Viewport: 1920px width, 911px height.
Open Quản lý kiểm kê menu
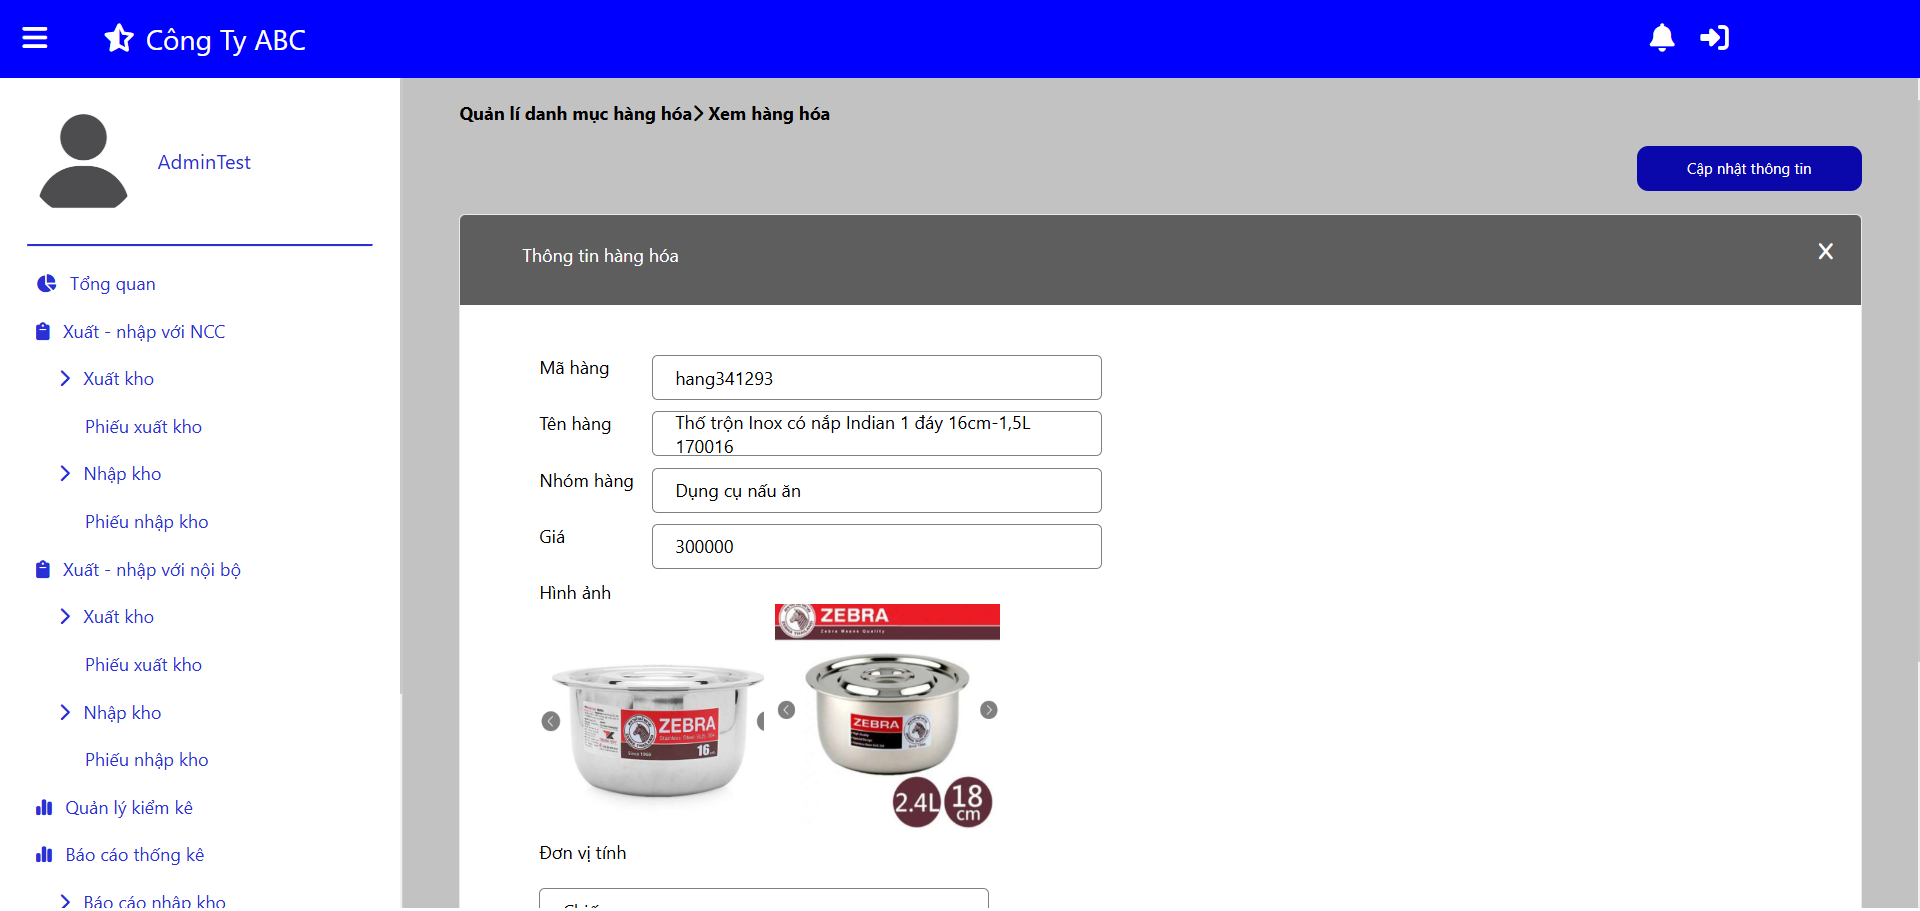(x=129, y=808)
